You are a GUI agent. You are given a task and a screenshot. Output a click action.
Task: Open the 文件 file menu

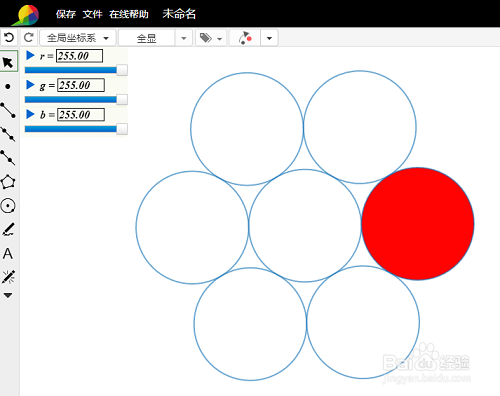pos(92,14)
